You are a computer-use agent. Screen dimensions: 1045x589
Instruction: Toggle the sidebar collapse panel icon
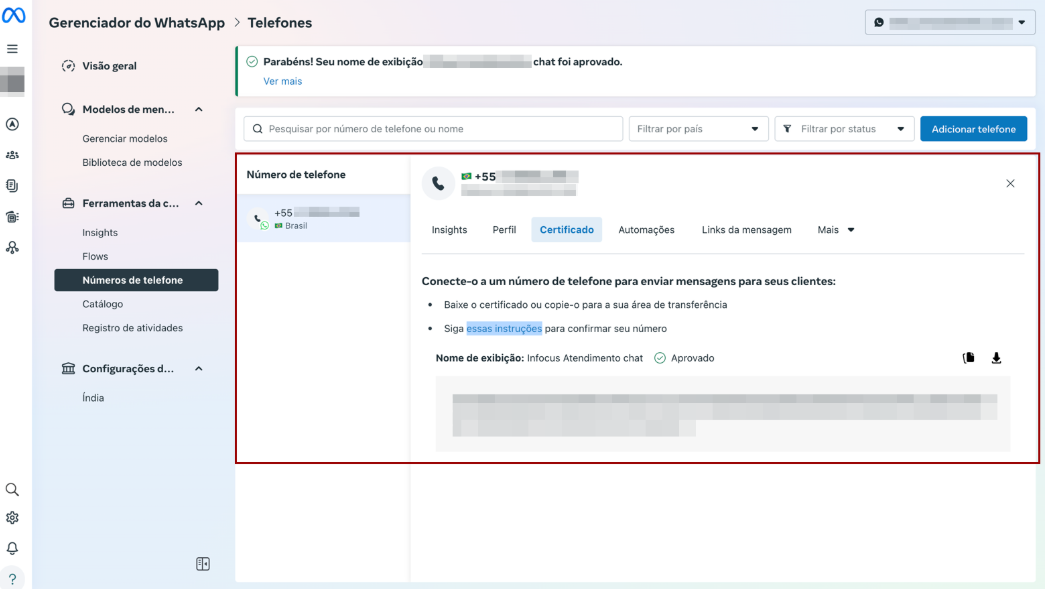(x=203, y=564)
